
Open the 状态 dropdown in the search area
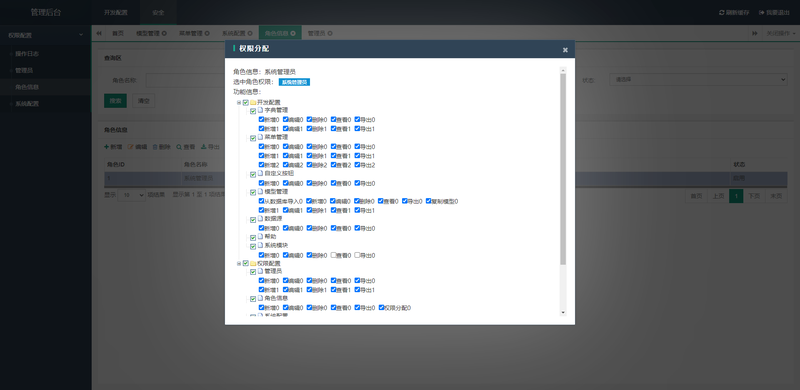coord(698,80)
